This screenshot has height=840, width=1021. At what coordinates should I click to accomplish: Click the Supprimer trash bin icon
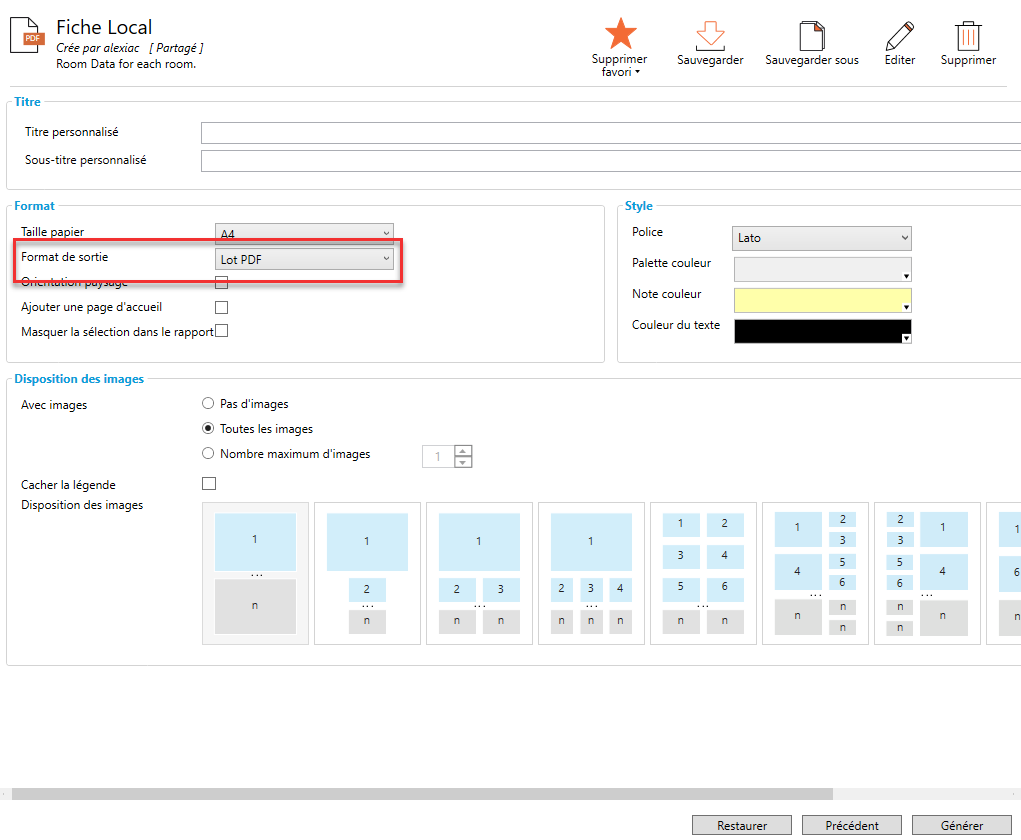(968, 35)
